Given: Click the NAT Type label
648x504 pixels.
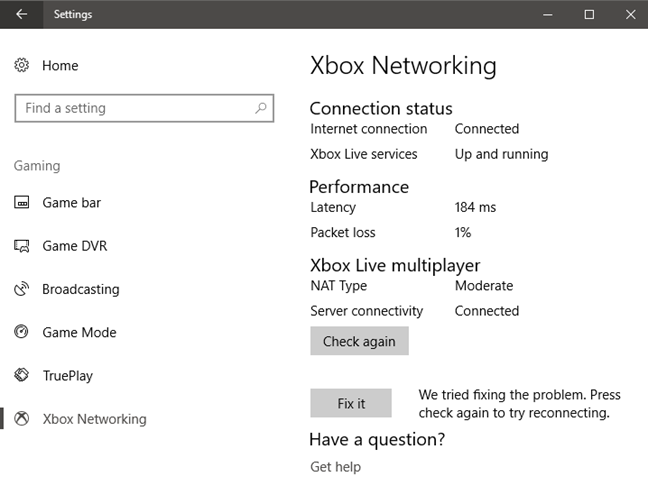Looking at the screenshot, I should (x=338, y=286).
